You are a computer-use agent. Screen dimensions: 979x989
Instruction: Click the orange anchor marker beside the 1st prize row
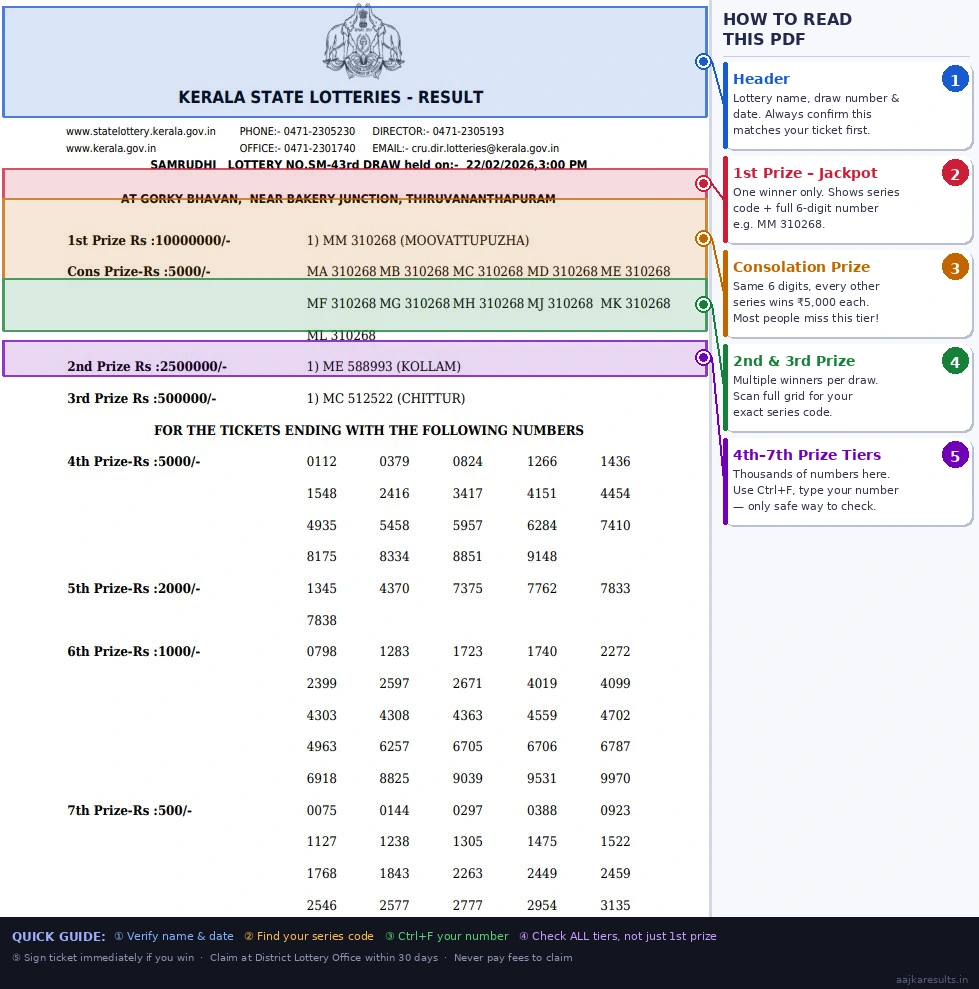click(703, 238)
